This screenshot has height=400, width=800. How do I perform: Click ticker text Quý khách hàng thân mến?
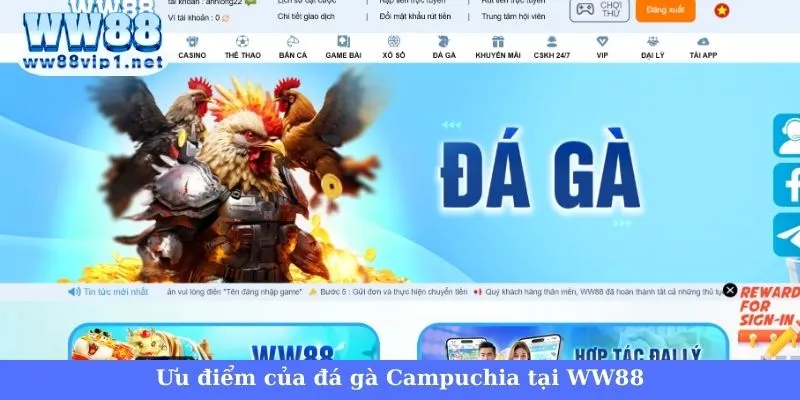click(605, 292)
